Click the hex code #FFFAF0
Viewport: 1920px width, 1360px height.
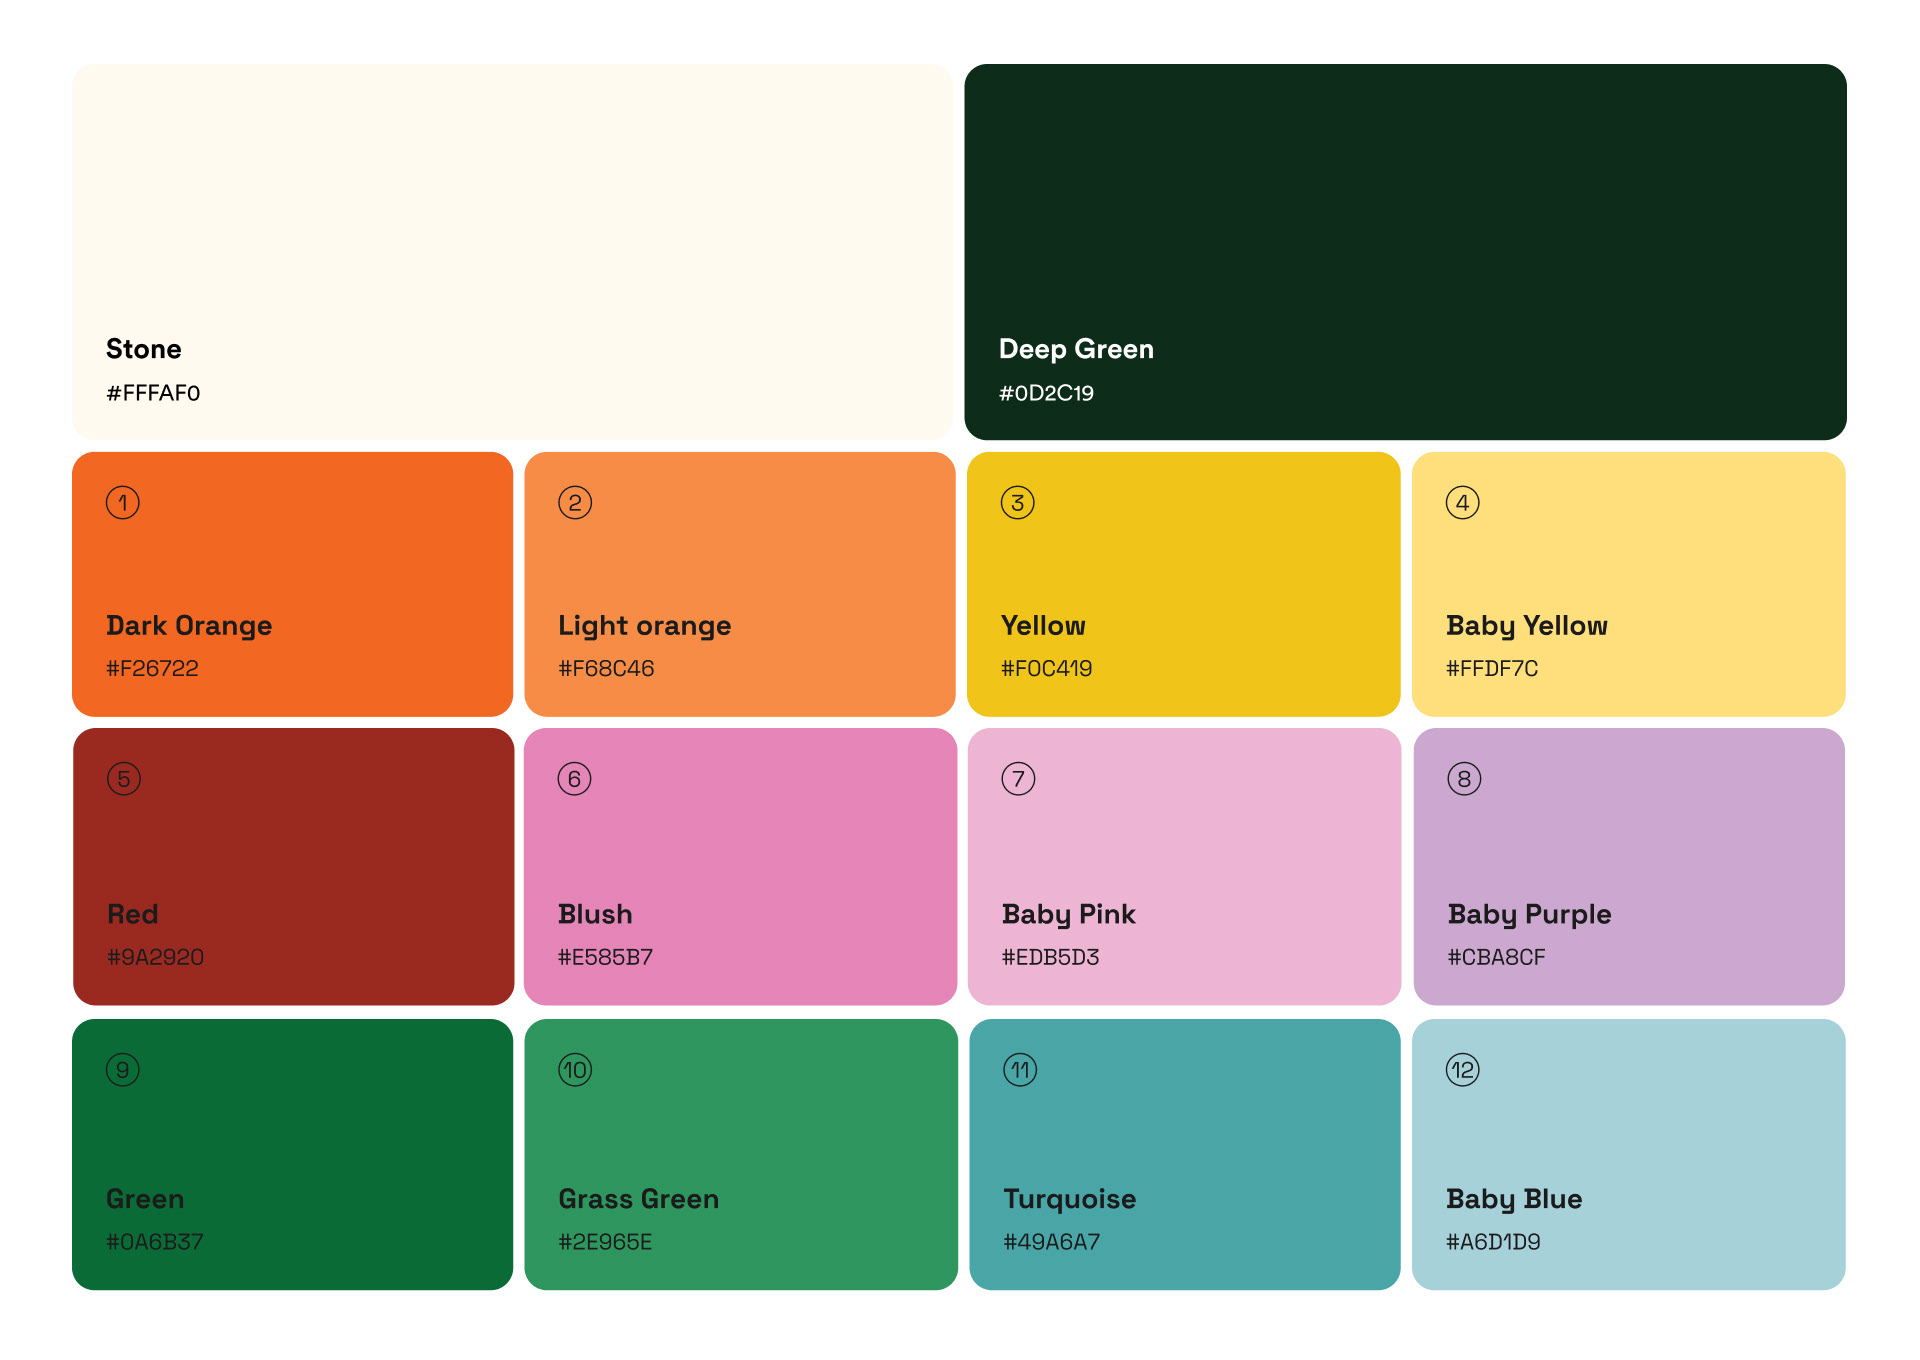(x=153, y=393)
